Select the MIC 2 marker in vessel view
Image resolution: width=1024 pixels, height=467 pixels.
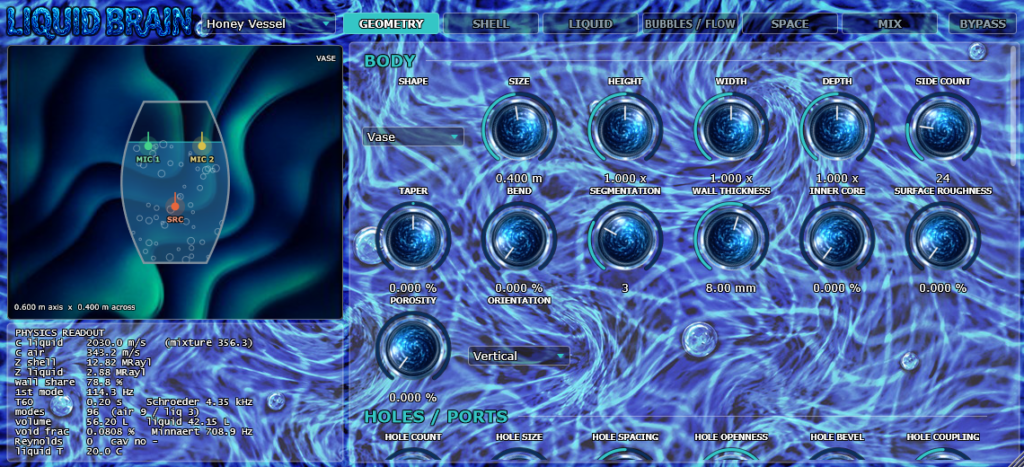coord(202,145)
